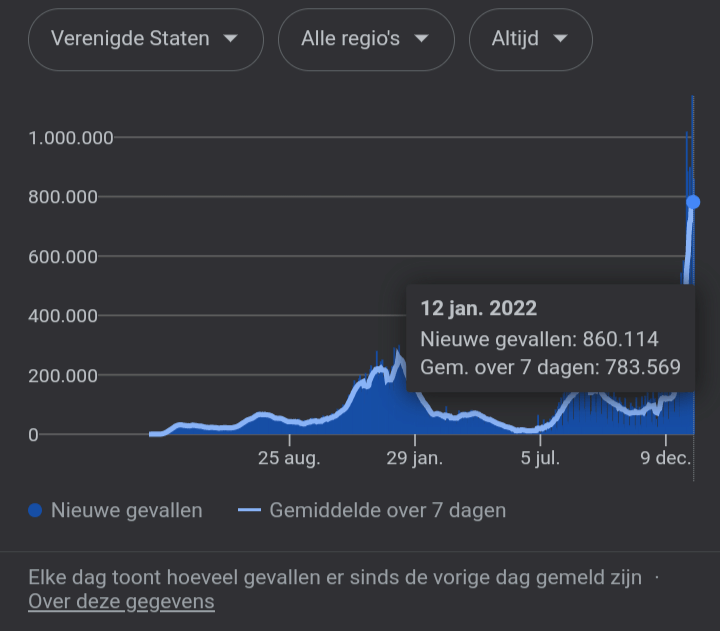
Task: Click Gem. over 7 dagen: 783.569 text
Action: pyautogui.click(x=550, y=367)
